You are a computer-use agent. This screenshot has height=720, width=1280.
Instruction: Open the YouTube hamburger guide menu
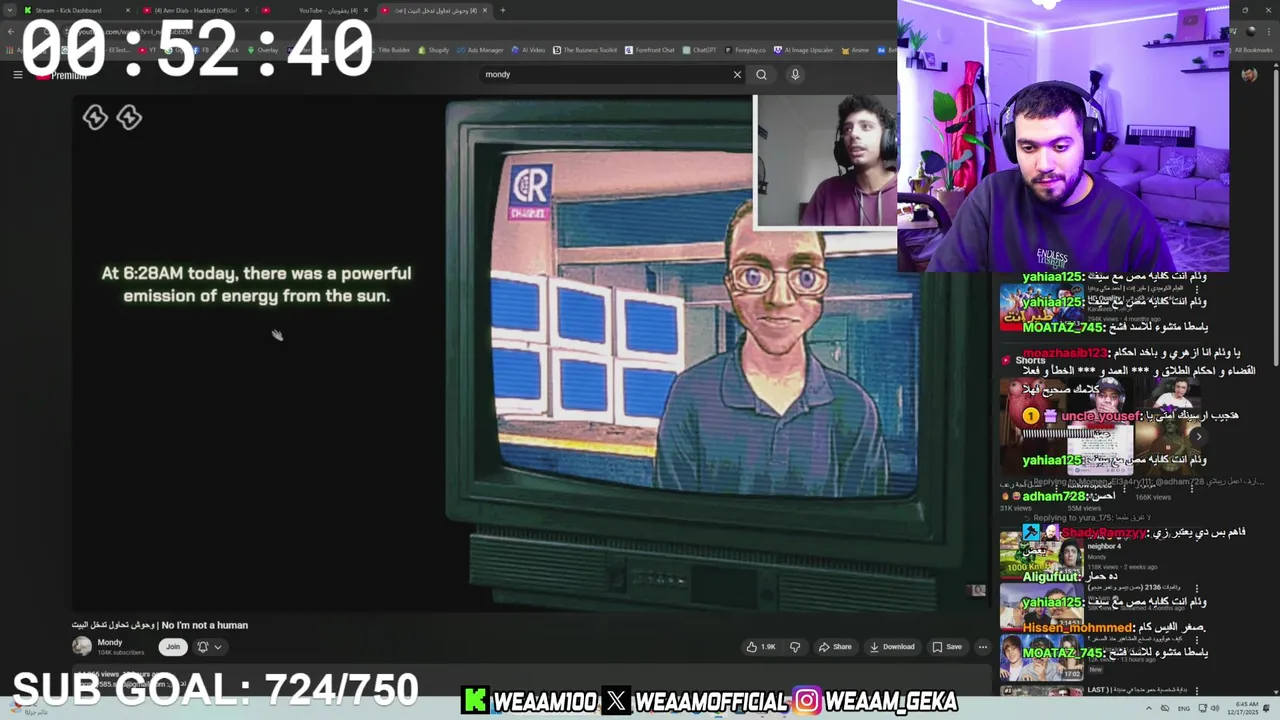click(17, 74)
